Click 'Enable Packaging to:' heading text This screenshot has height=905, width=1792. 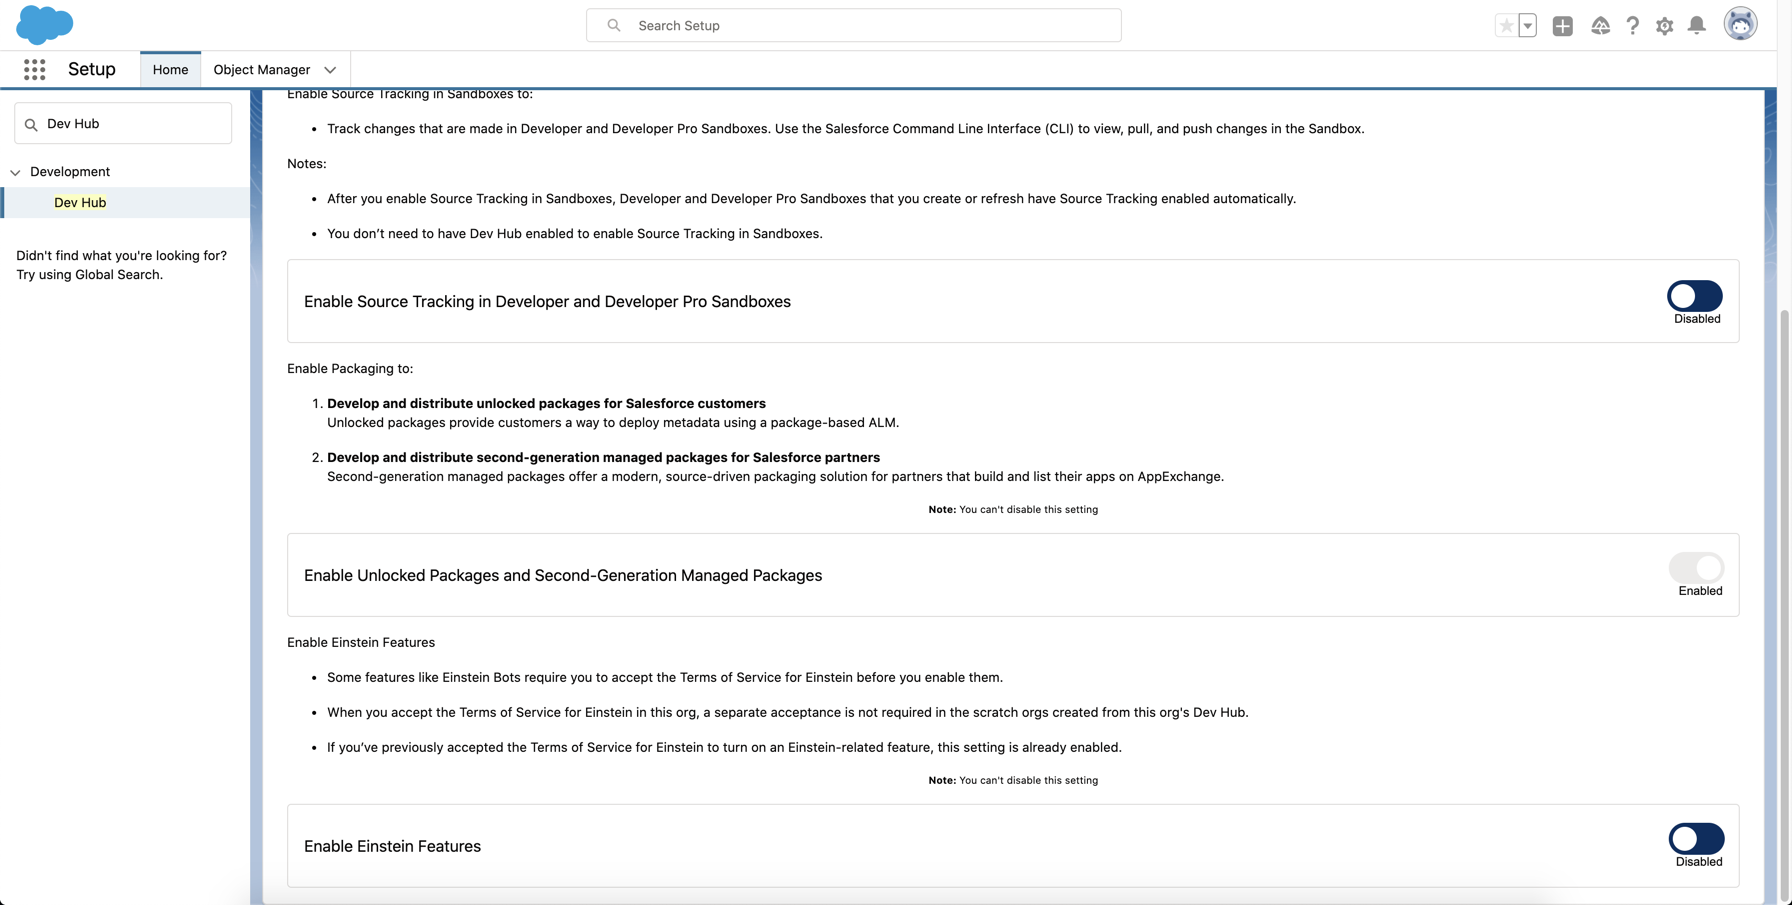350,368
